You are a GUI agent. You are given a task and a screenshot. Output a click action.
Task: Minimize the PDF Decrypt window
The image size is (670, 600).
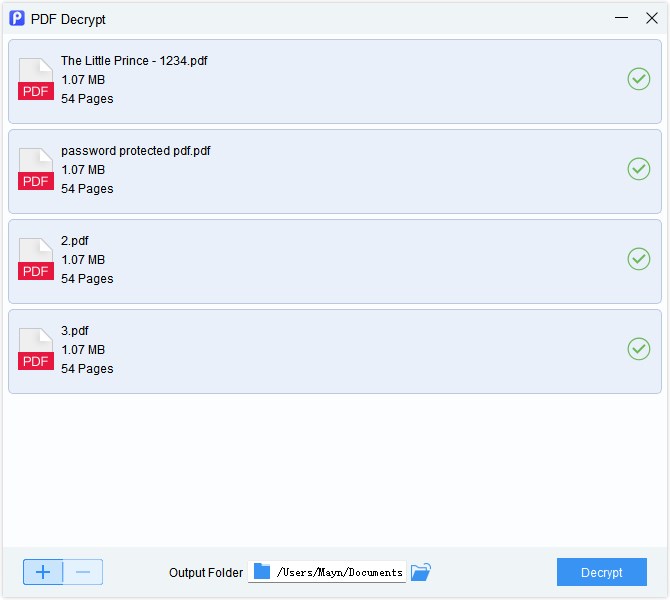[622, 18]
